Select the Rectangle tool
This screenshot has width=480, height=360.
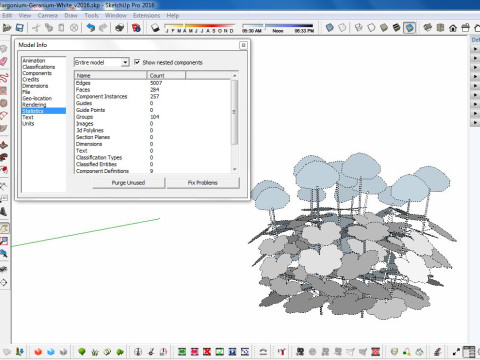4,90
